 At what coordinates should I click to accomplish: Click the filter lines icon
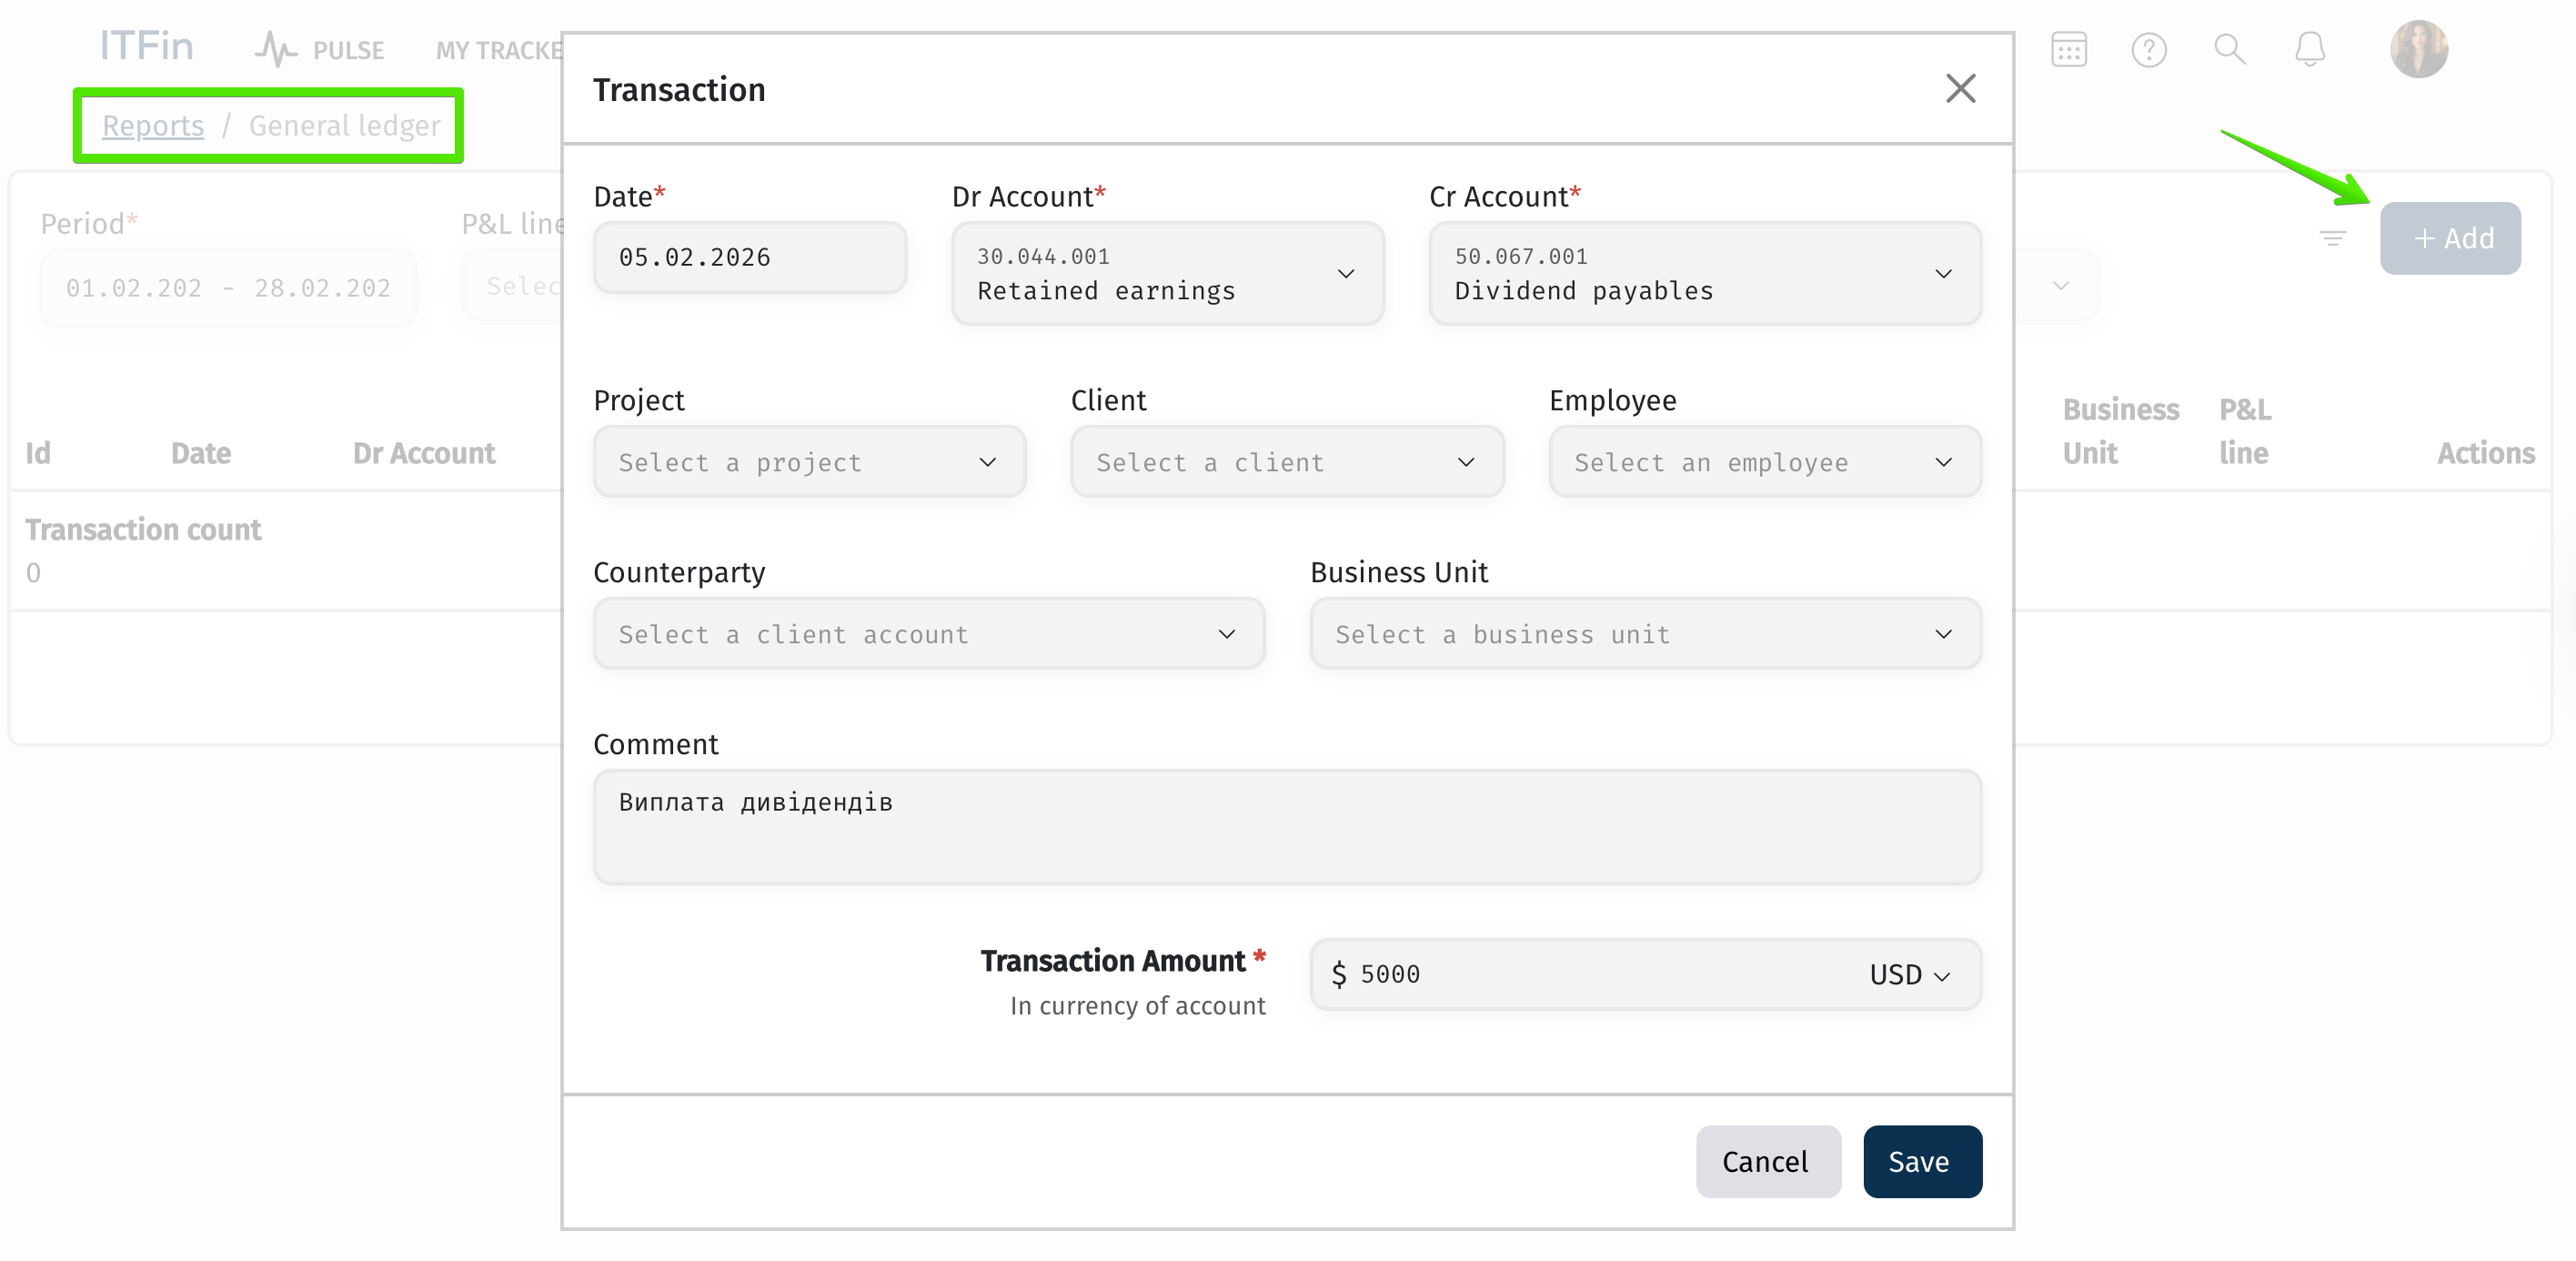2332,238
